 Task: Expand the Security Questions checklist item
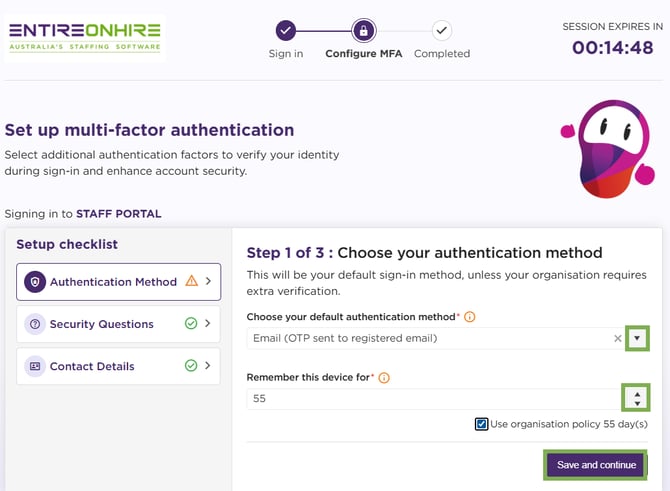coord(208,324)
